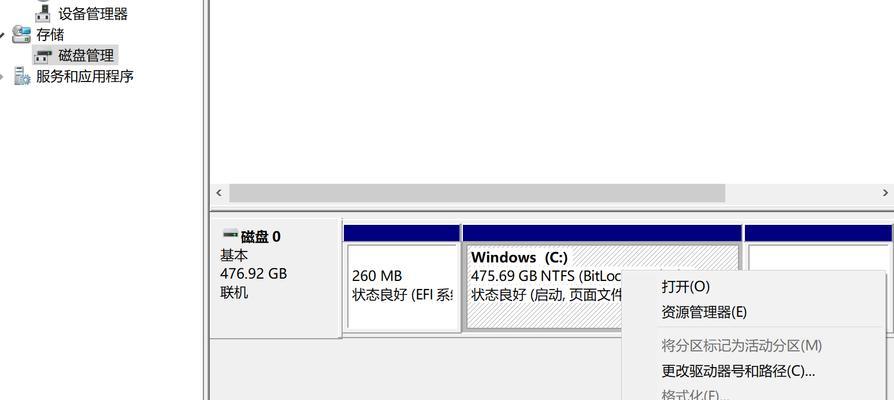This screenshot has height=400, width=894.
Task: Click the horizontal scrollbar thumb
Action: [x=476, y=193]
